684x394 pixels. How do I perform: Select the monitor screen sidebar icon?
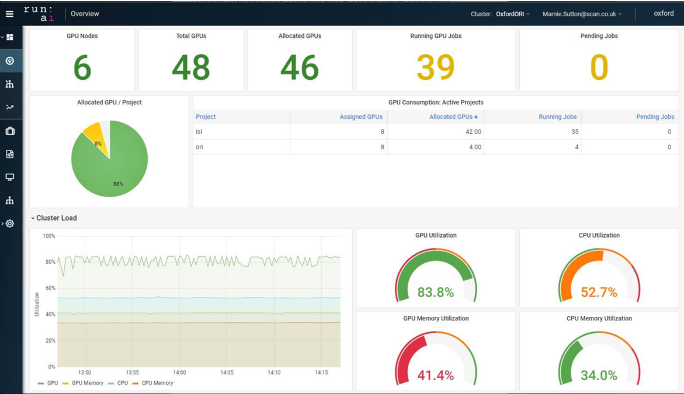tap(10, 177)
